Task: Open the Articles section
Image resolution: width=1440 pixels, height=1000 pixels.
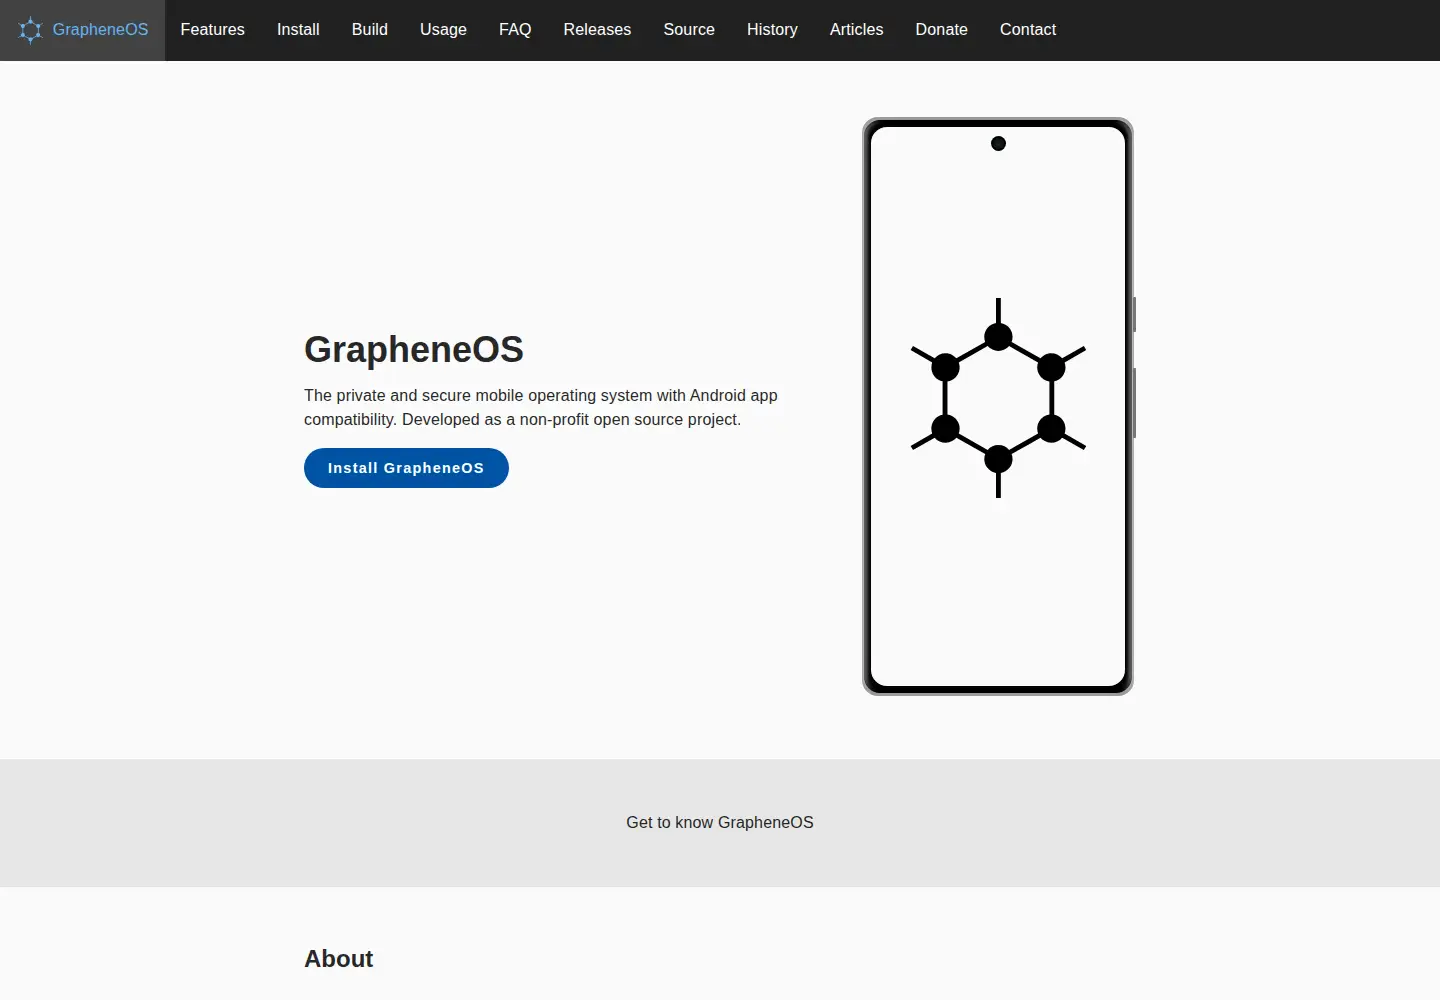Action: pos(856,30)
